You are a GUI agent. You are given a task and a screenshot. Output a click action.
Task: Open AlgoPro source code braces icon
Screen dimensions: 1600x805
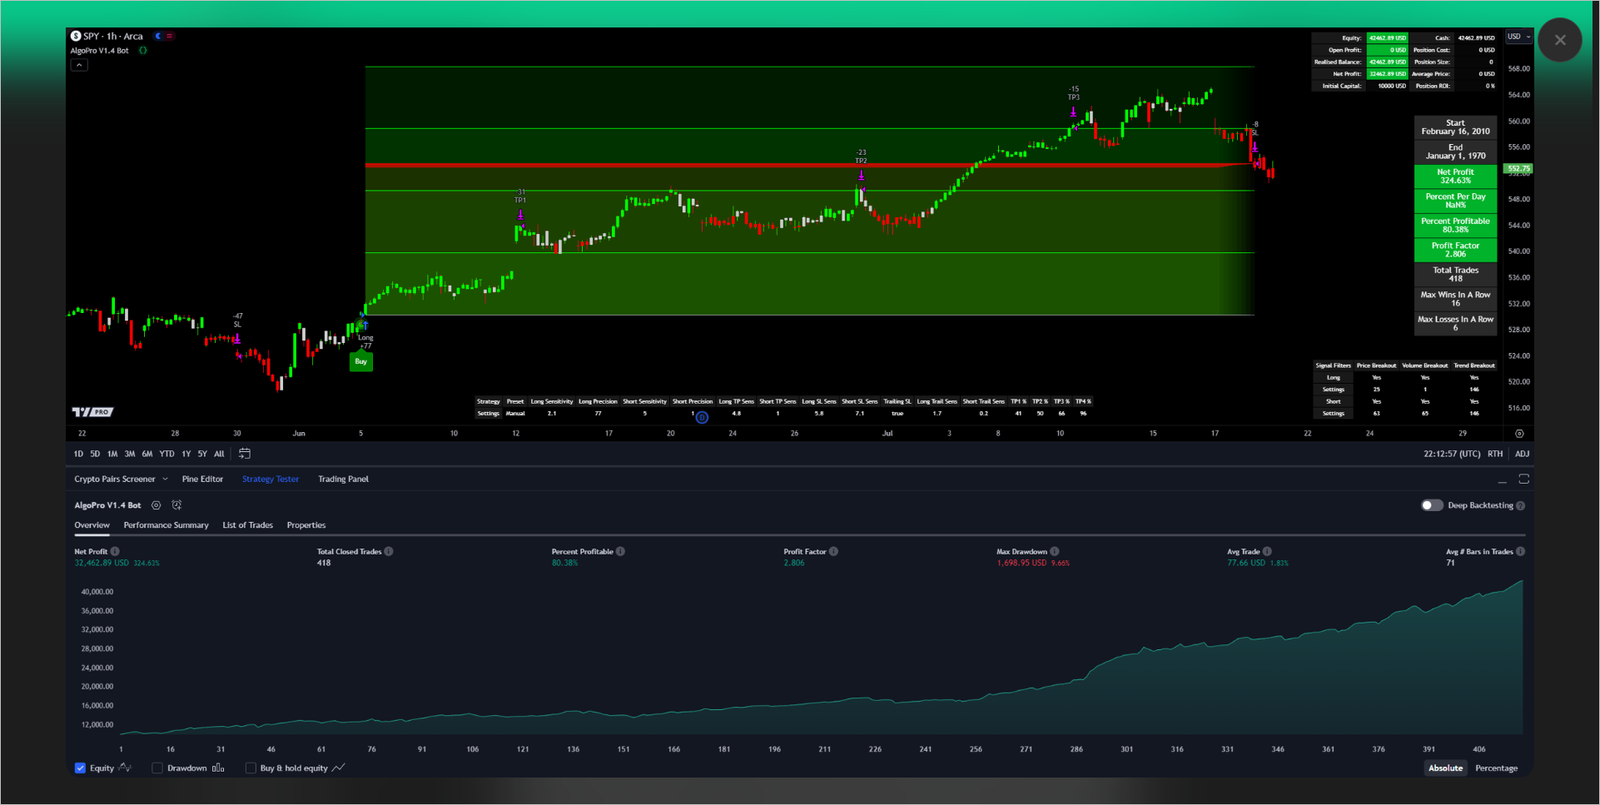pyautogui.click(x=143, y=50)
